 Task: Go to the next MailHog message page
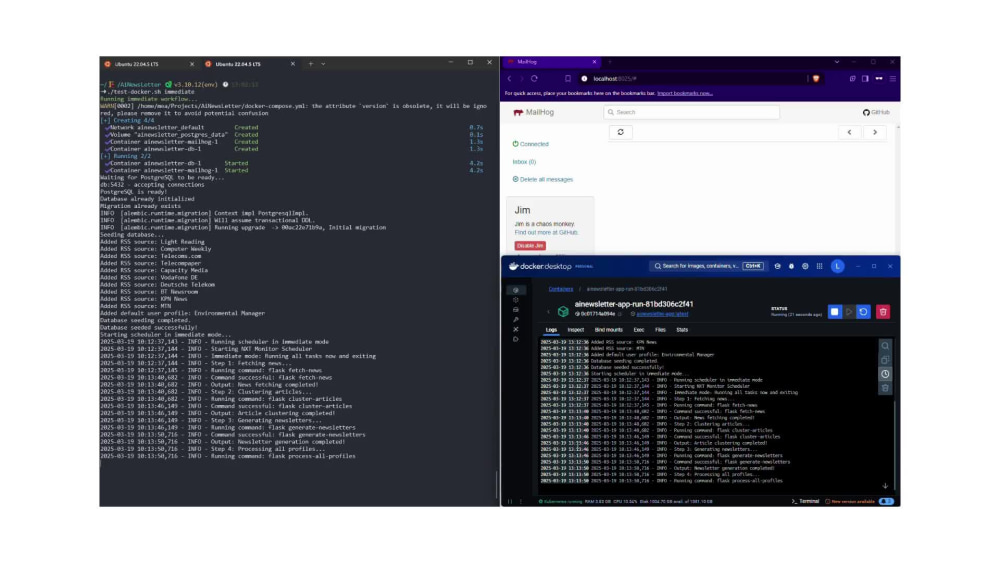click(x=874, y=132)
